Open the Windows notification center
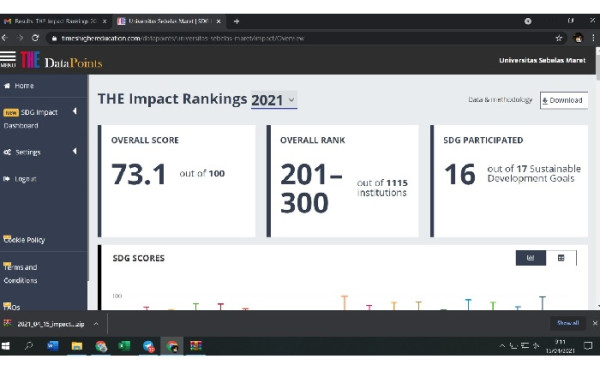 (588, 346)
